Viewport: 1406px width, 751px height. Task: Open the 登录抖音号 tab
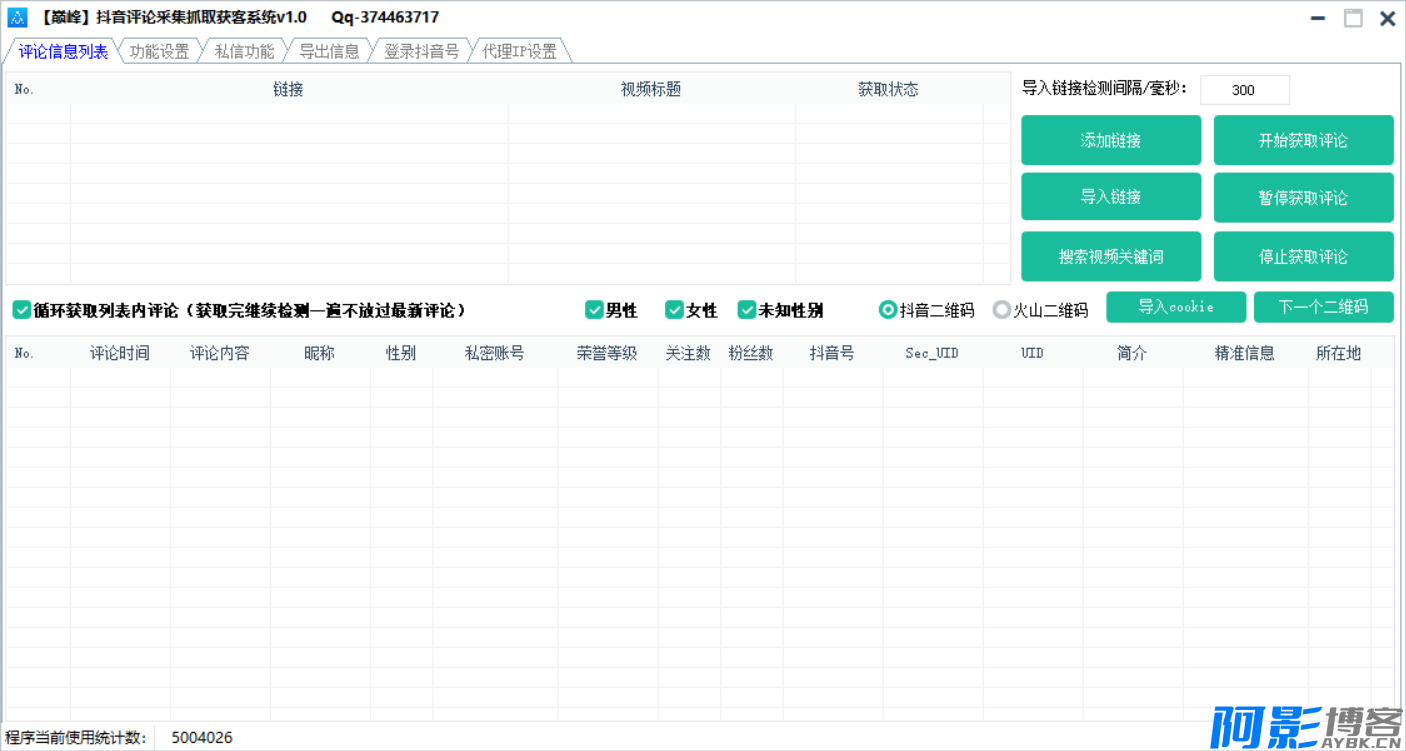coord(421,51)
